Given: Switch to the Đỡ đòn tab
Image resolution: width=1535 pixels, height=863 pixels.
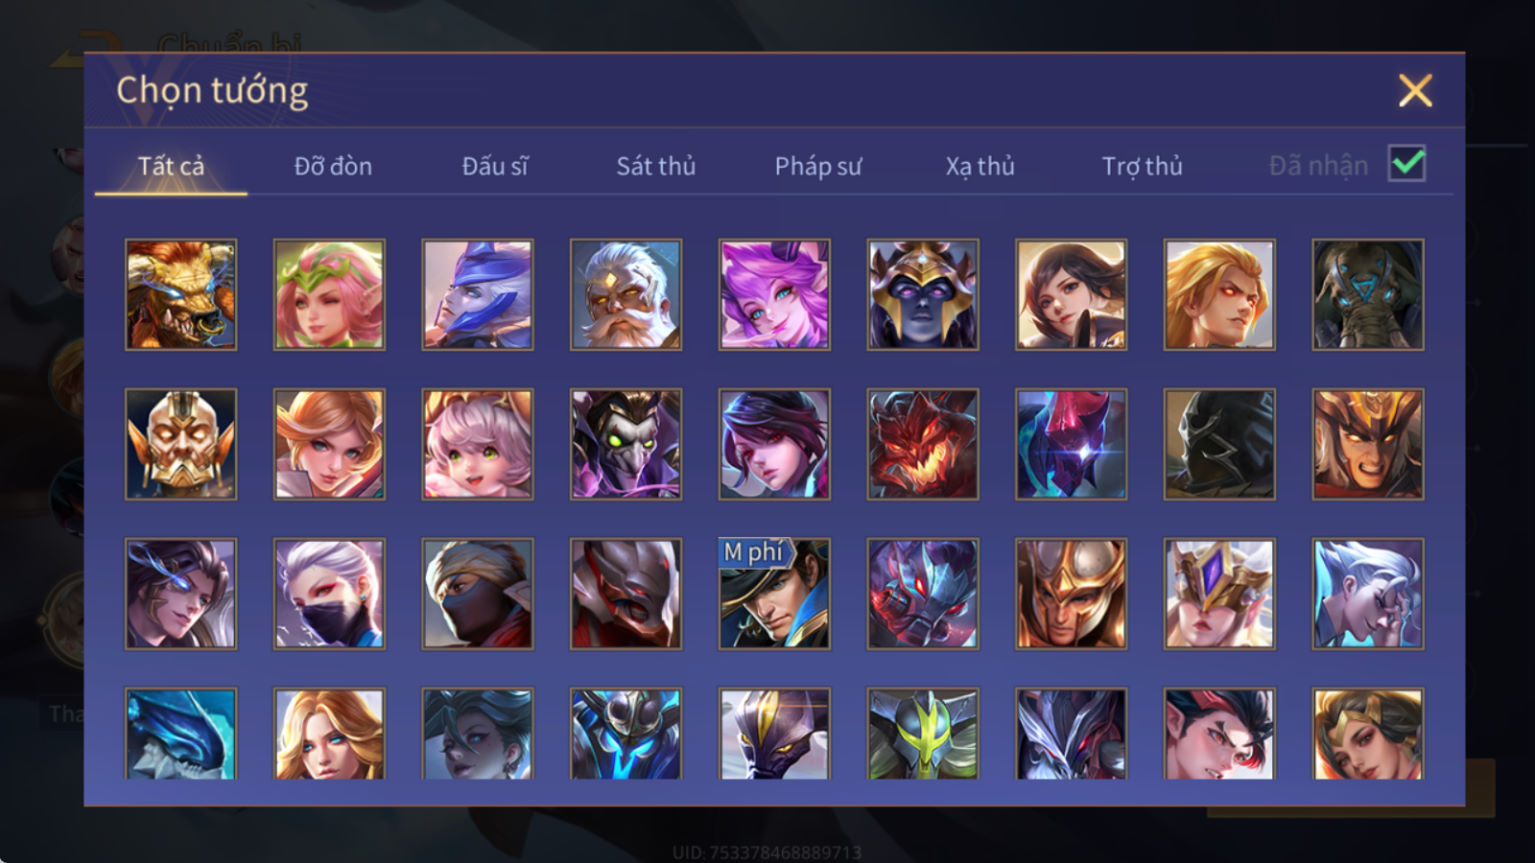Looking at the screenshot, I should click(333, 166).
